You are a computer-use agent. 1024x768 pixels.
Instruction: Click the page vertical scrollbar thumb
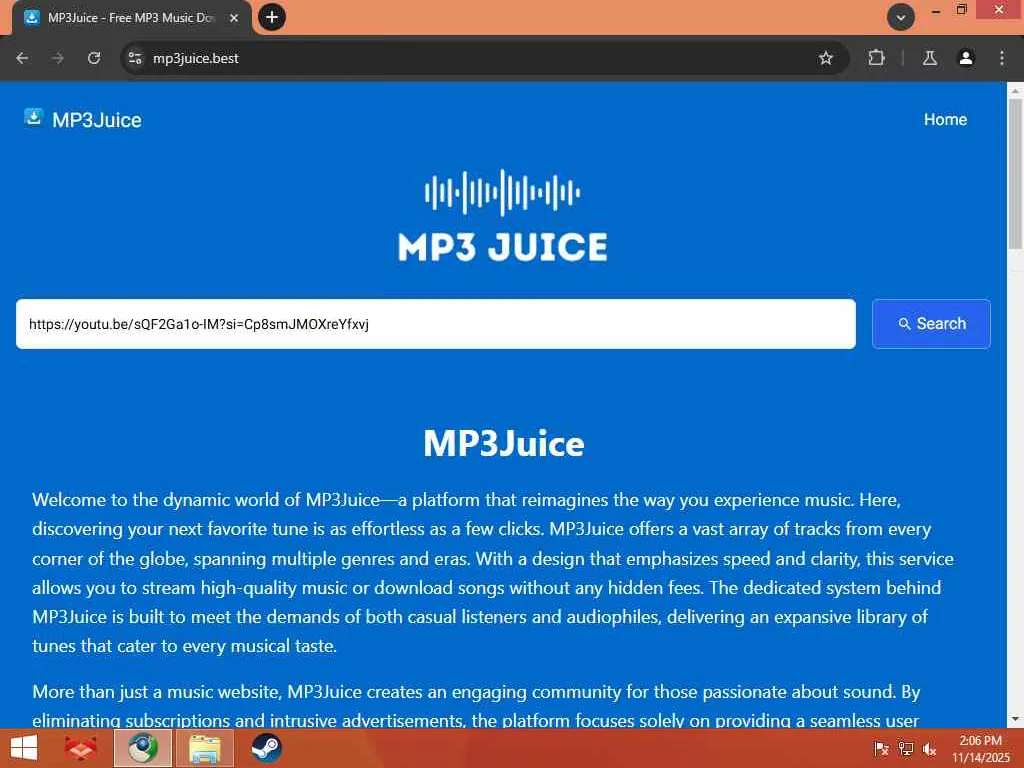pos(1015,173)
